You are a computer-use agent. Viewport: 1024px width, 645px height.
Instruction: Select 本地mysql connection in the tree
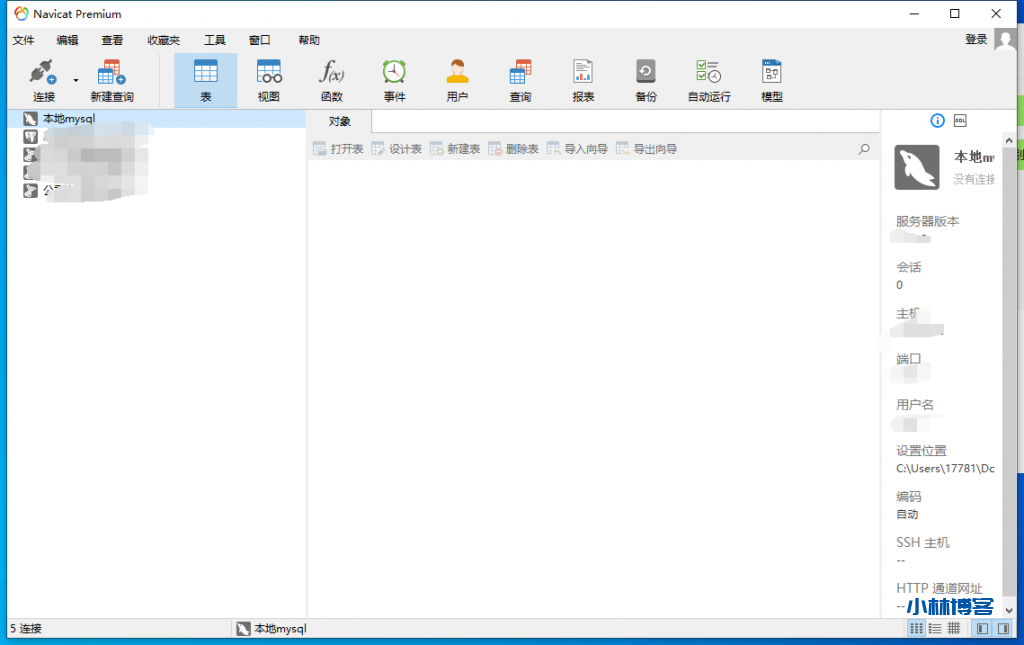coord(68,119)
